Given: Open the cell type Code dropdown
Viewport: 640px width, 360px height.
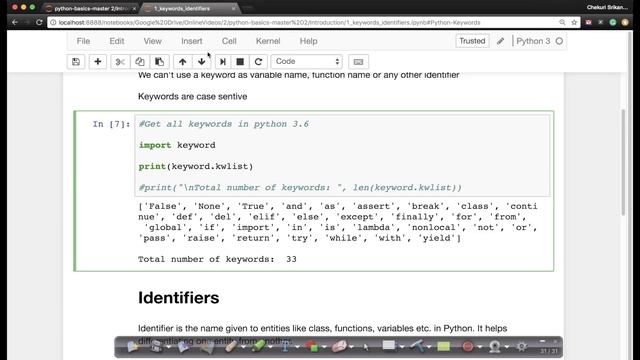Looking at the screenshot, I should pyautogui.click(x=307, y=61).
